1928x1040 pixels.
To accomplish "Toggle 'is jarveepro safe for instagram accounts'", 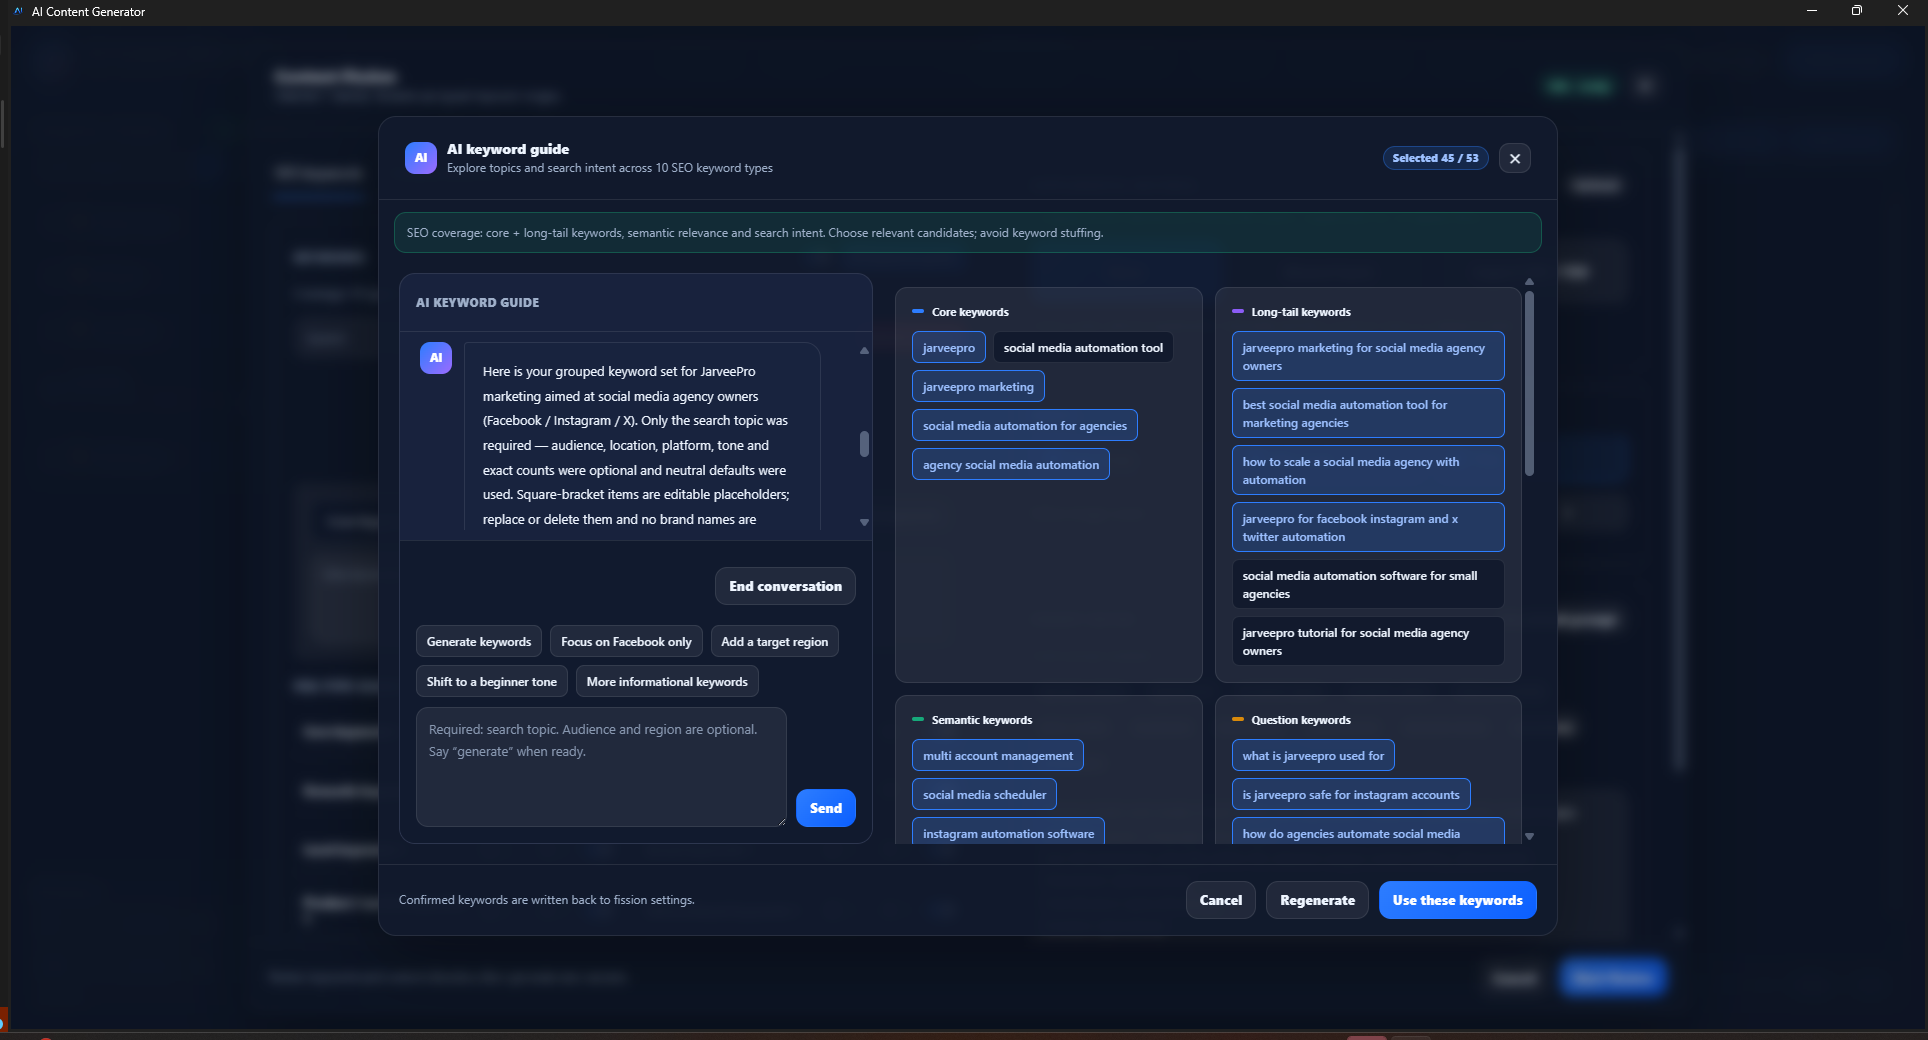I will (x=1351, y=795).
